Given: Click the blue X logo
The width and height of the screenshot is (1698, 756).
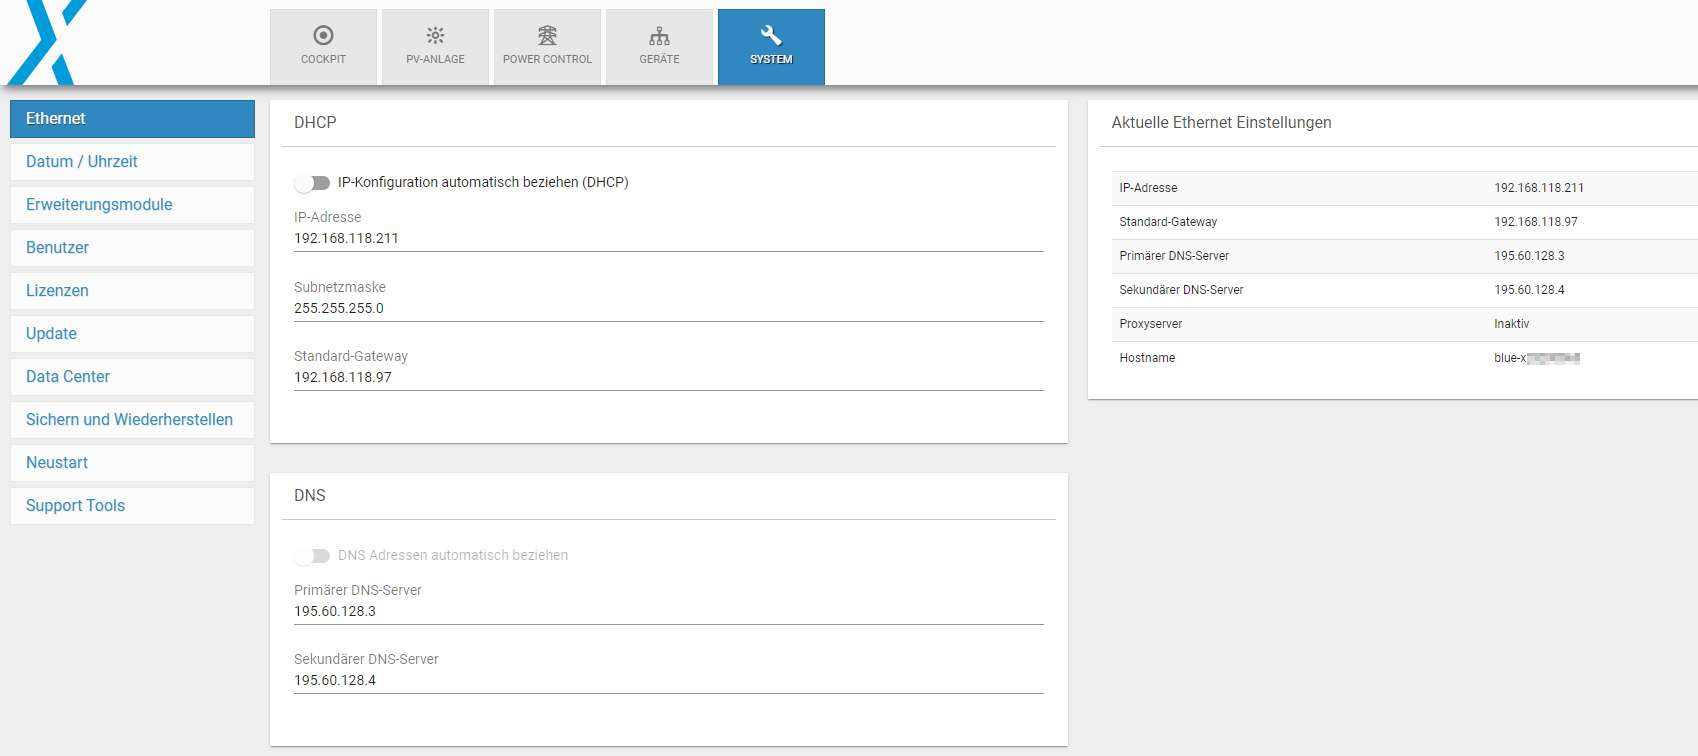Looking at the screenshot, I should coord(46,42).
